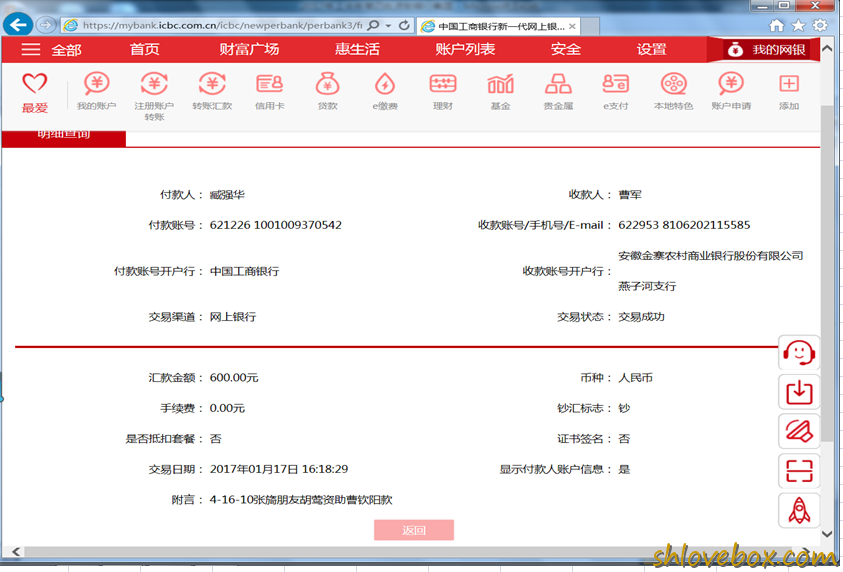Click the 返回 button
The image size is (843, 572).
click(x=414, y=530)
